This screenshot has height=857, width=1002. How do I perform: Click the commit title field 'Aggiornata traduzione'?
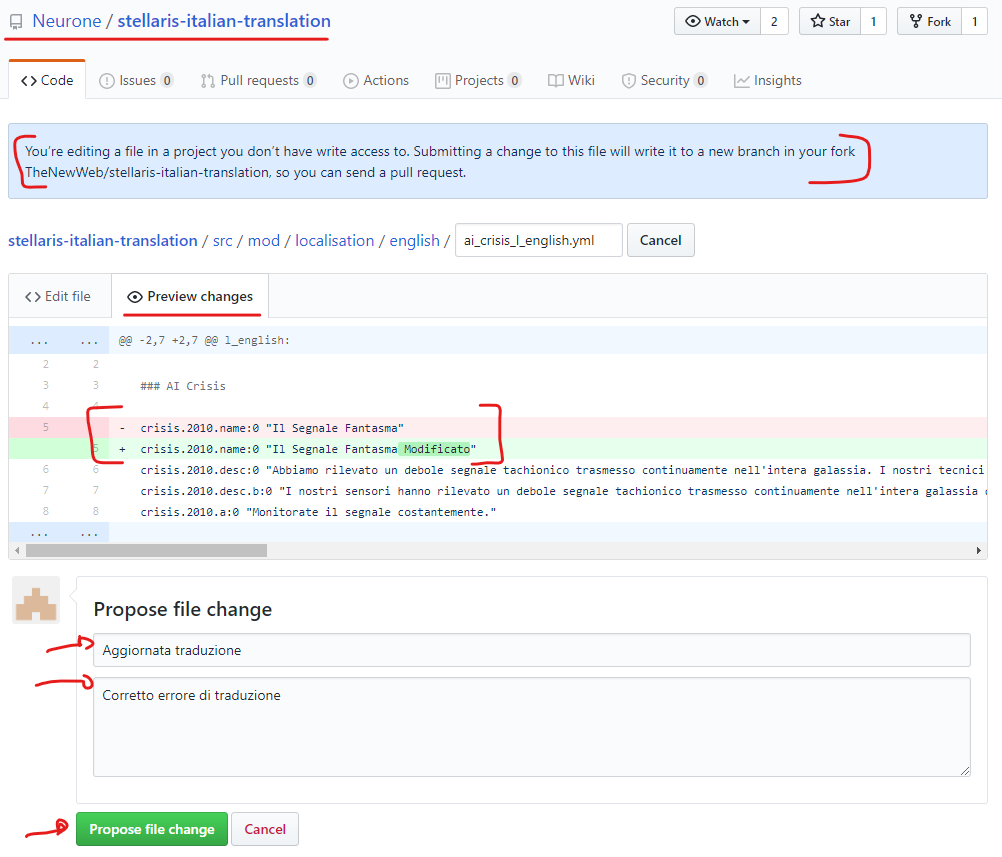(x=532, y=650)
